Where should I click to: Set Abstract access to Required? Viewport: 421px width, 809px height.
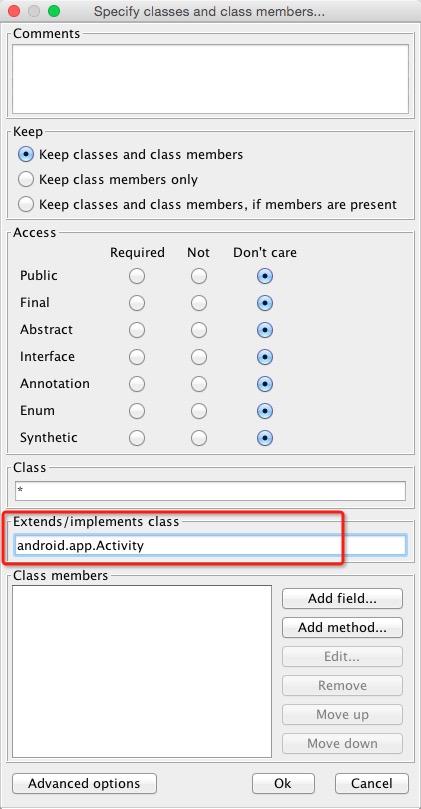[137, 330]
